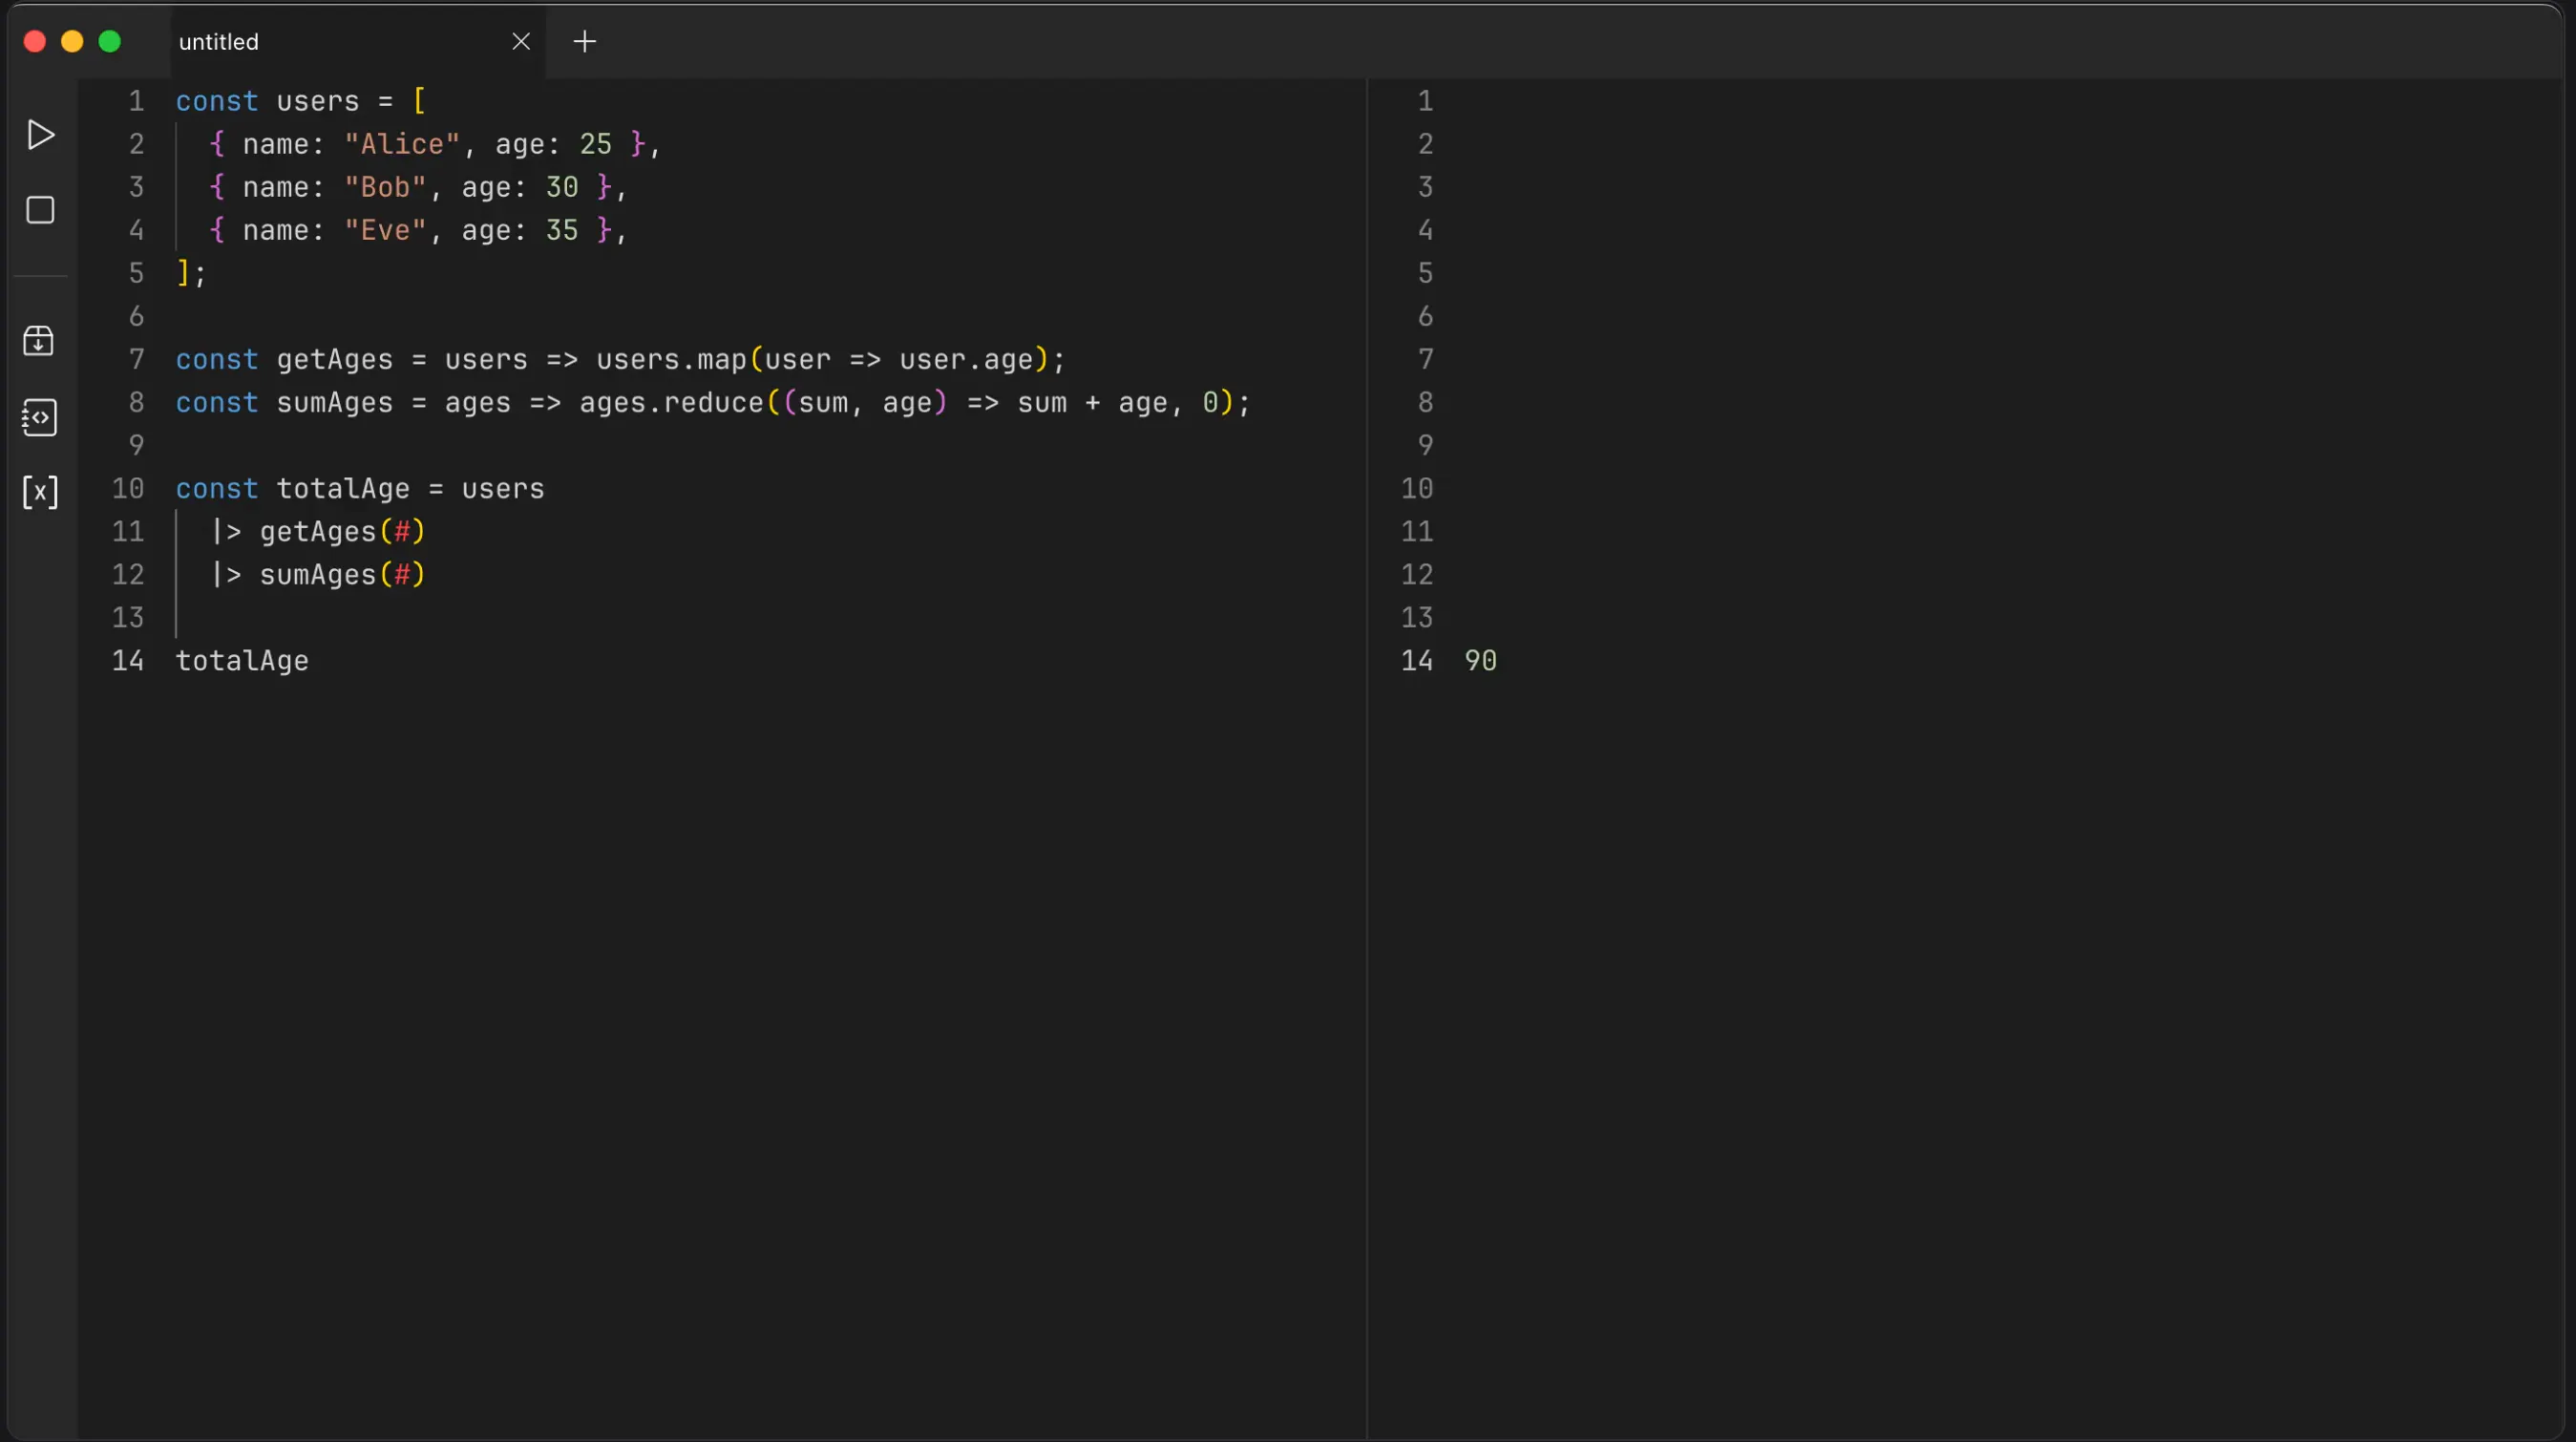Click the const keyword on line 1
The image size is (2576, 1442).
point(217,101)
